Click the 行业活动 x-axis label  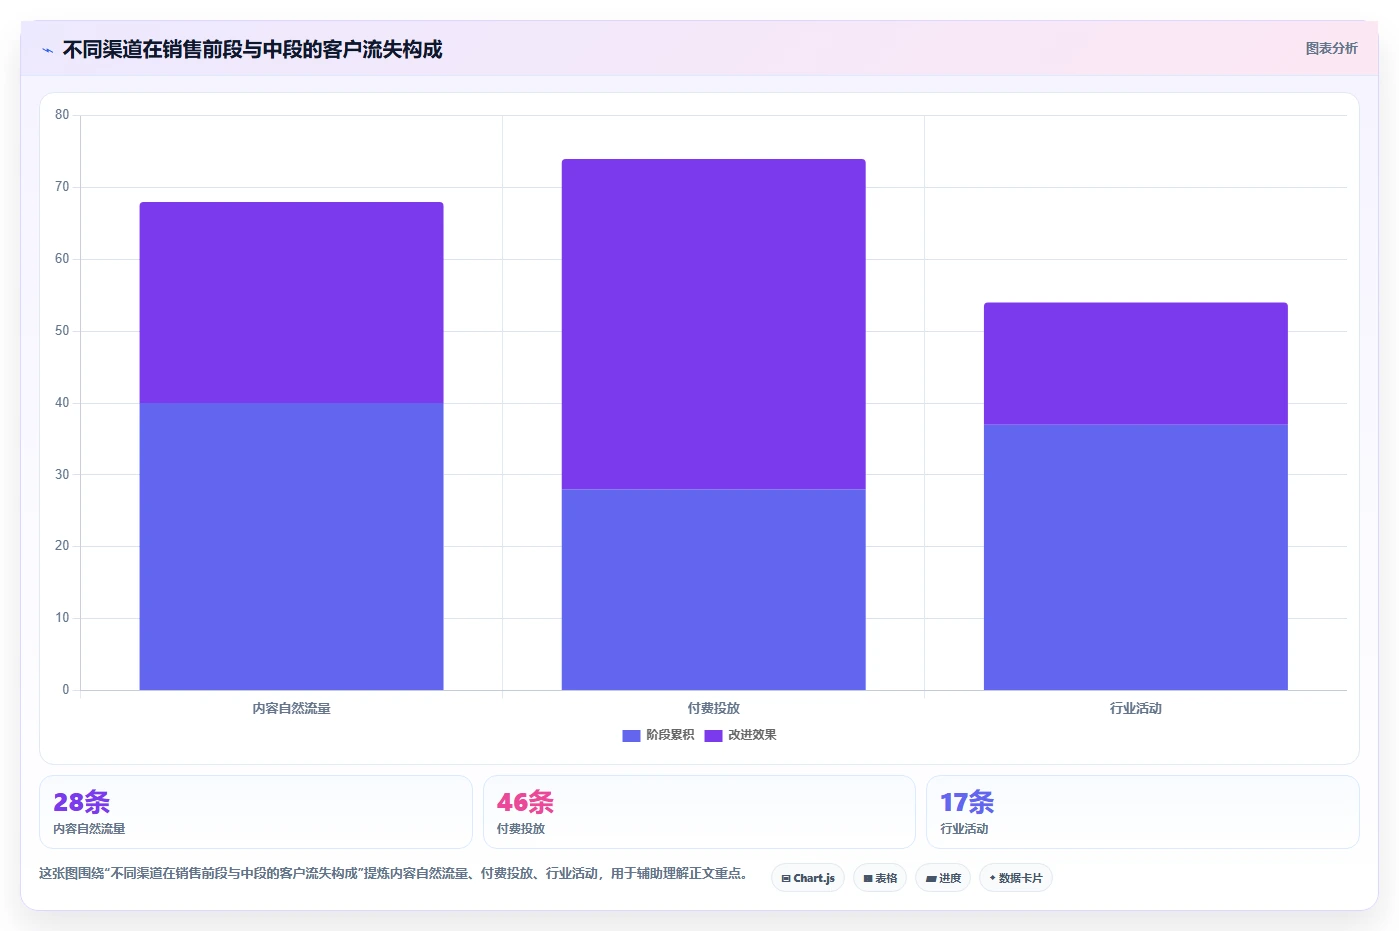[1135, 708]
